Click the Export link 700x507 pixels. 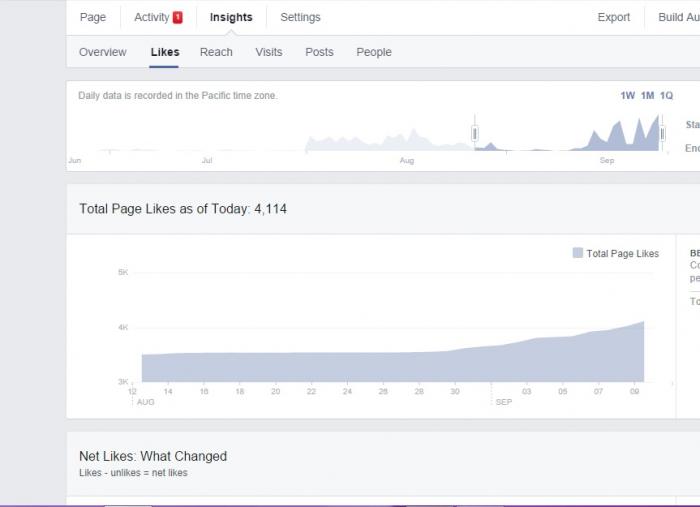614,17
